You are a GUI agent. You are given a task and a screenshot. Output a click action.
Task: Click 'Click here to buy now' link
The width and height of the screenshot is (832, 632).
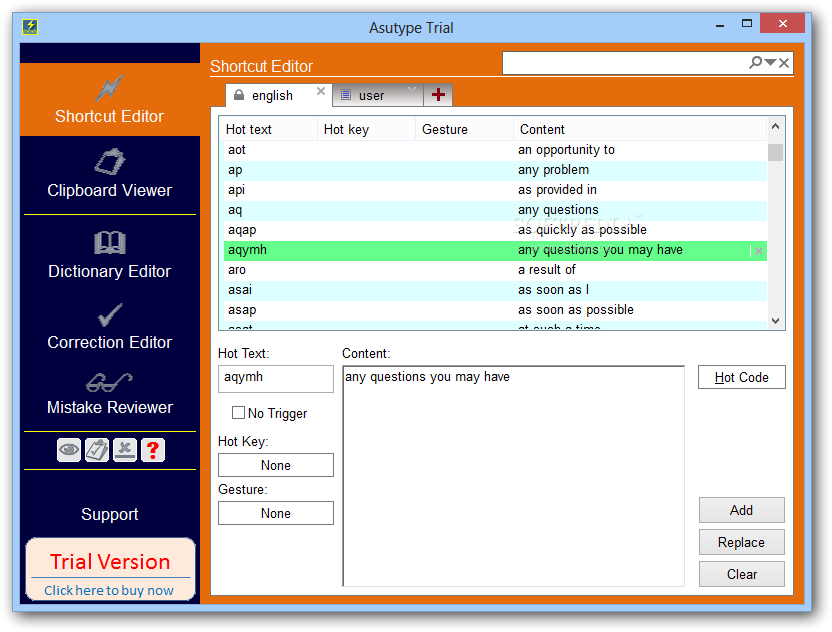point(109,591)
